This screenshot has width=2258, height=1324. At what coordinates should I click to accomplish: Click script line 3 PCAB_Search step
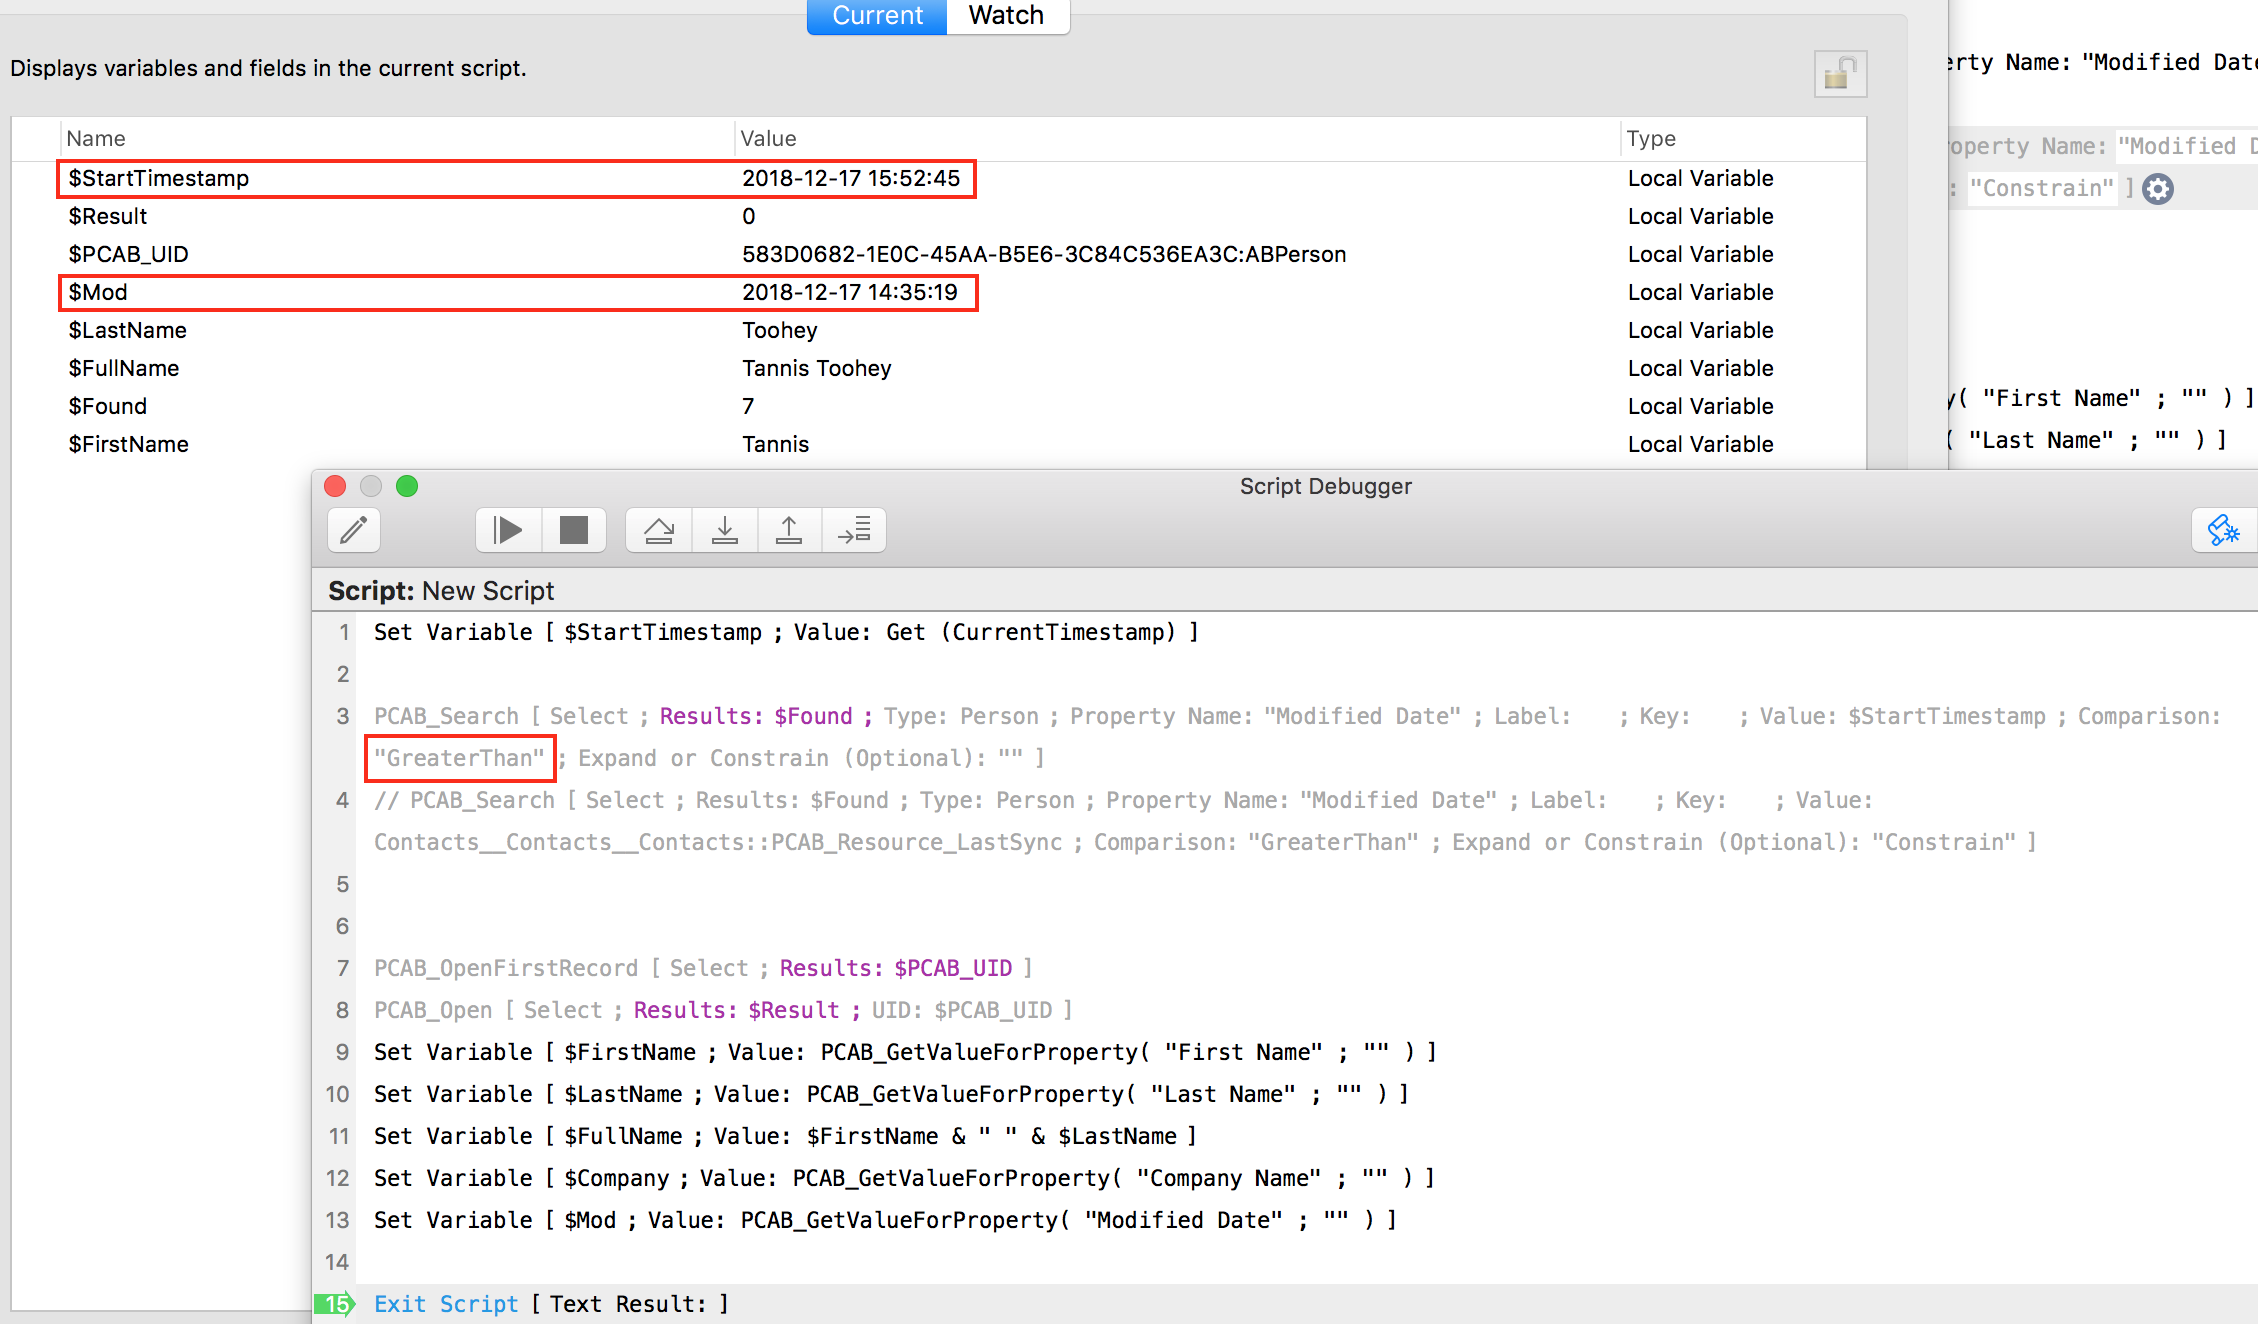(1296, 737)
